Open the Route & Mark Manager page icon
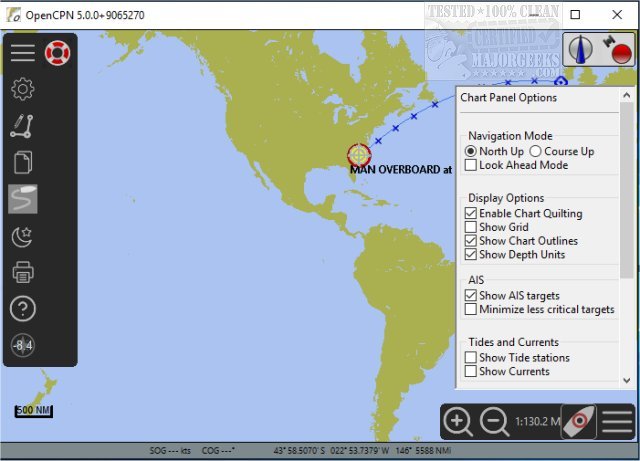The image size is (640, 461). (23, 162)
